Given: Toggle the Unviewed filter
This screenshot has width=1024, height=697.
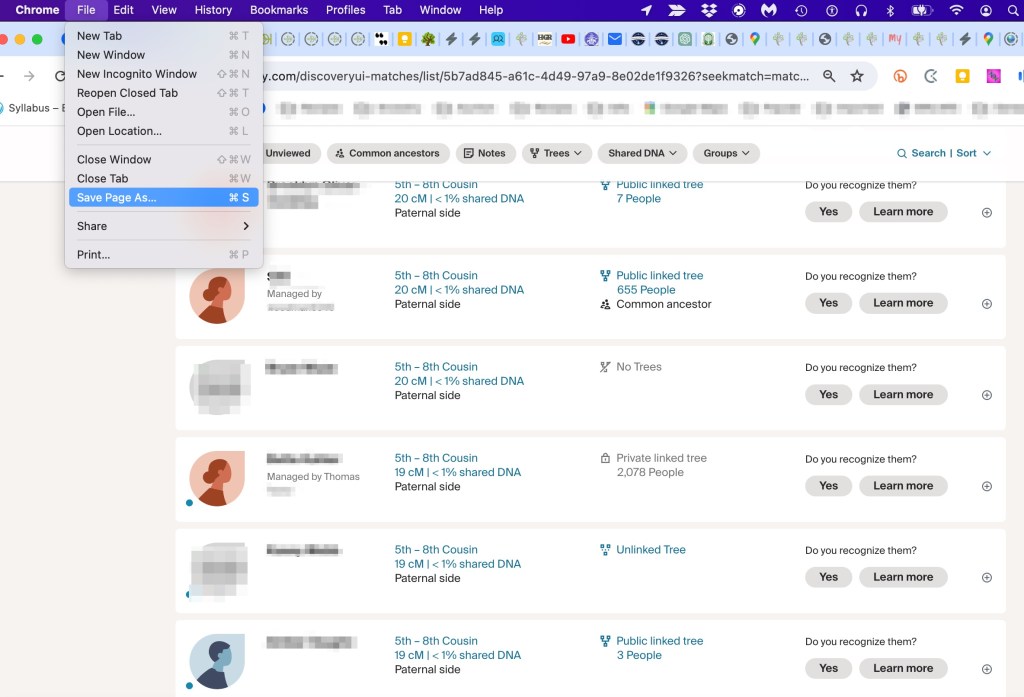Looking at the screenshot, I should pyautogui.click(x=288, y=153).
